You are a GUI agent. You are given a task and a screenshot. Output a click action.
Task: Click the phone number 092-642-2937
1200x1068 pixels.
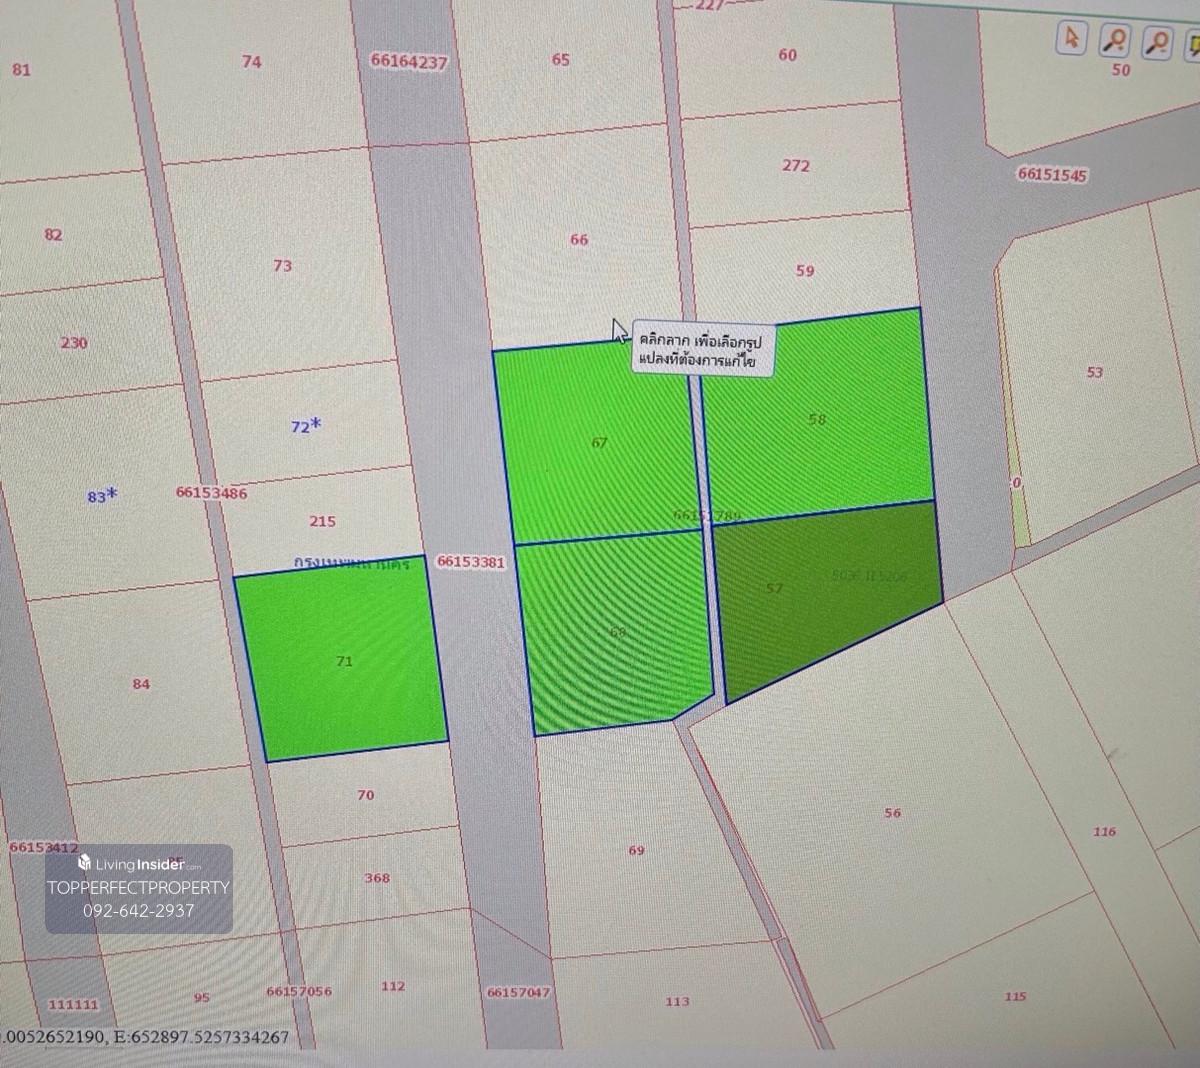tap(139, 911)
